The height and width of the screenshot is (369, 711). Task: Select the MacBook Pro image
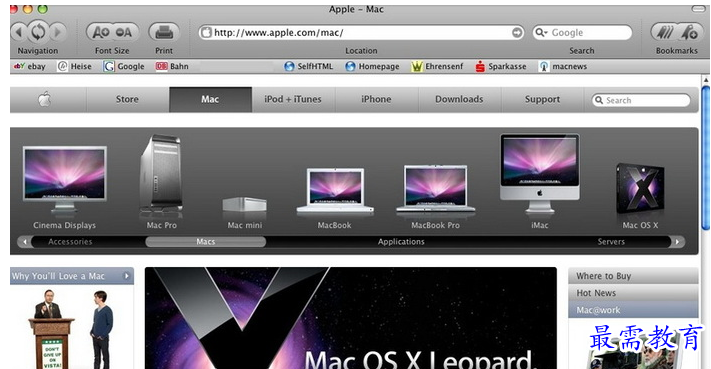pos(435,190)
